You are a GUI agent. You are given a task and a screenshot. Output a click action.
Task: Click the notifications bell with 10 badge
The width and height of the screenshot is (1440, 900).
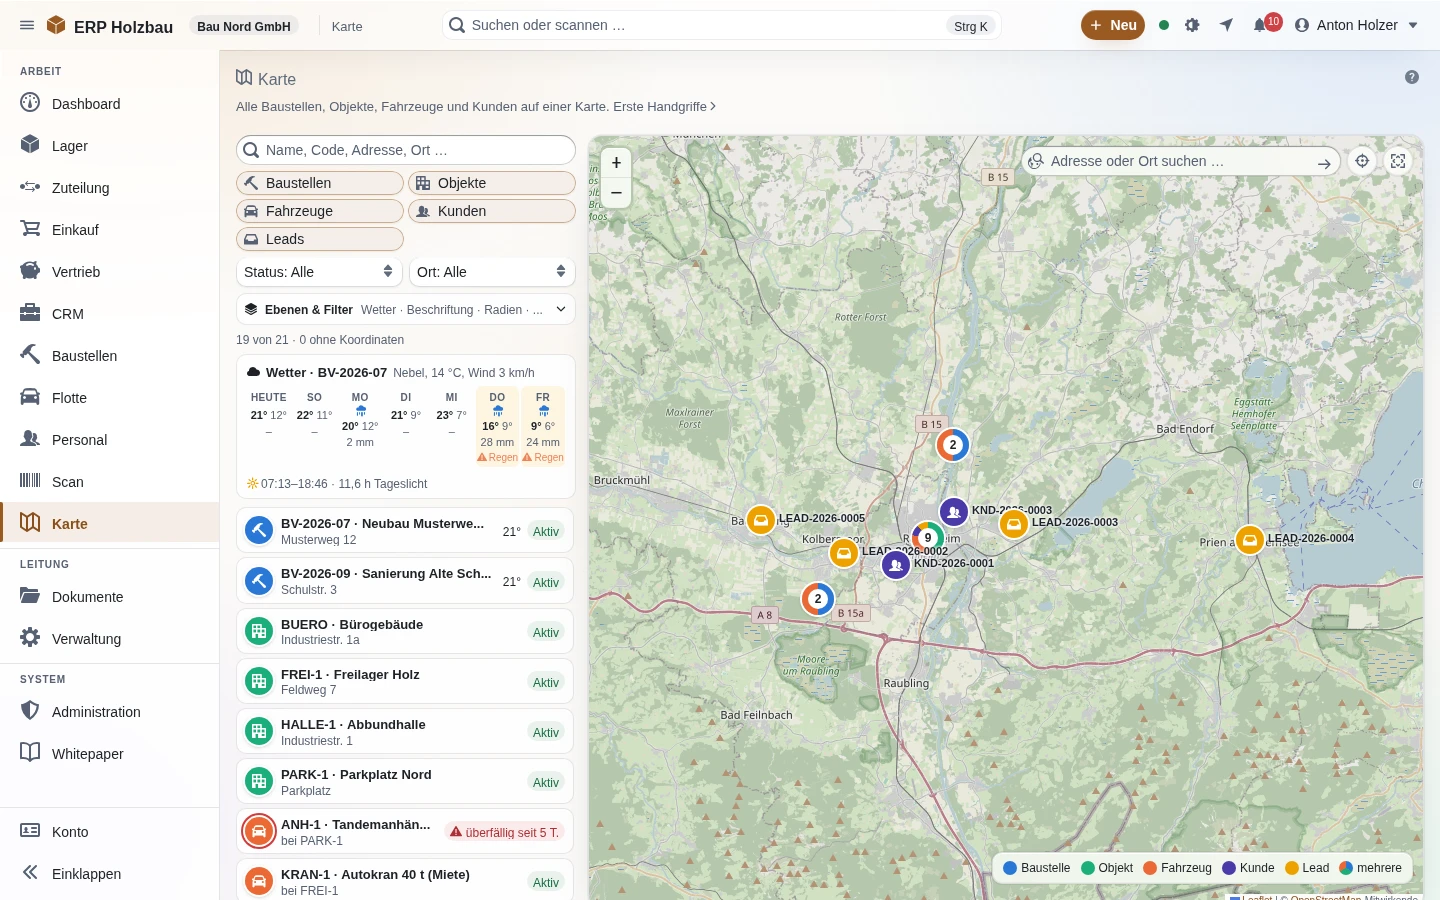tap(1261, 25)
